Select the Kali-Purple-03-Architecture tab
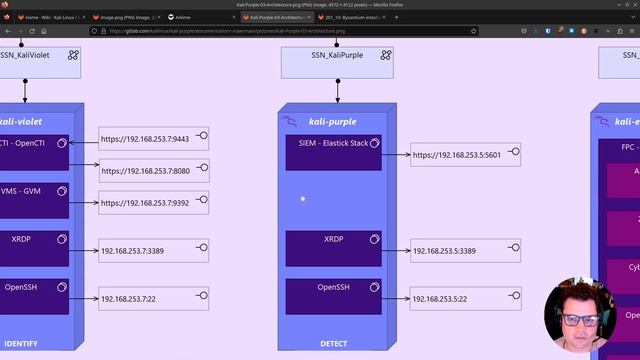640x360 pixels. (x=276, y=17)
